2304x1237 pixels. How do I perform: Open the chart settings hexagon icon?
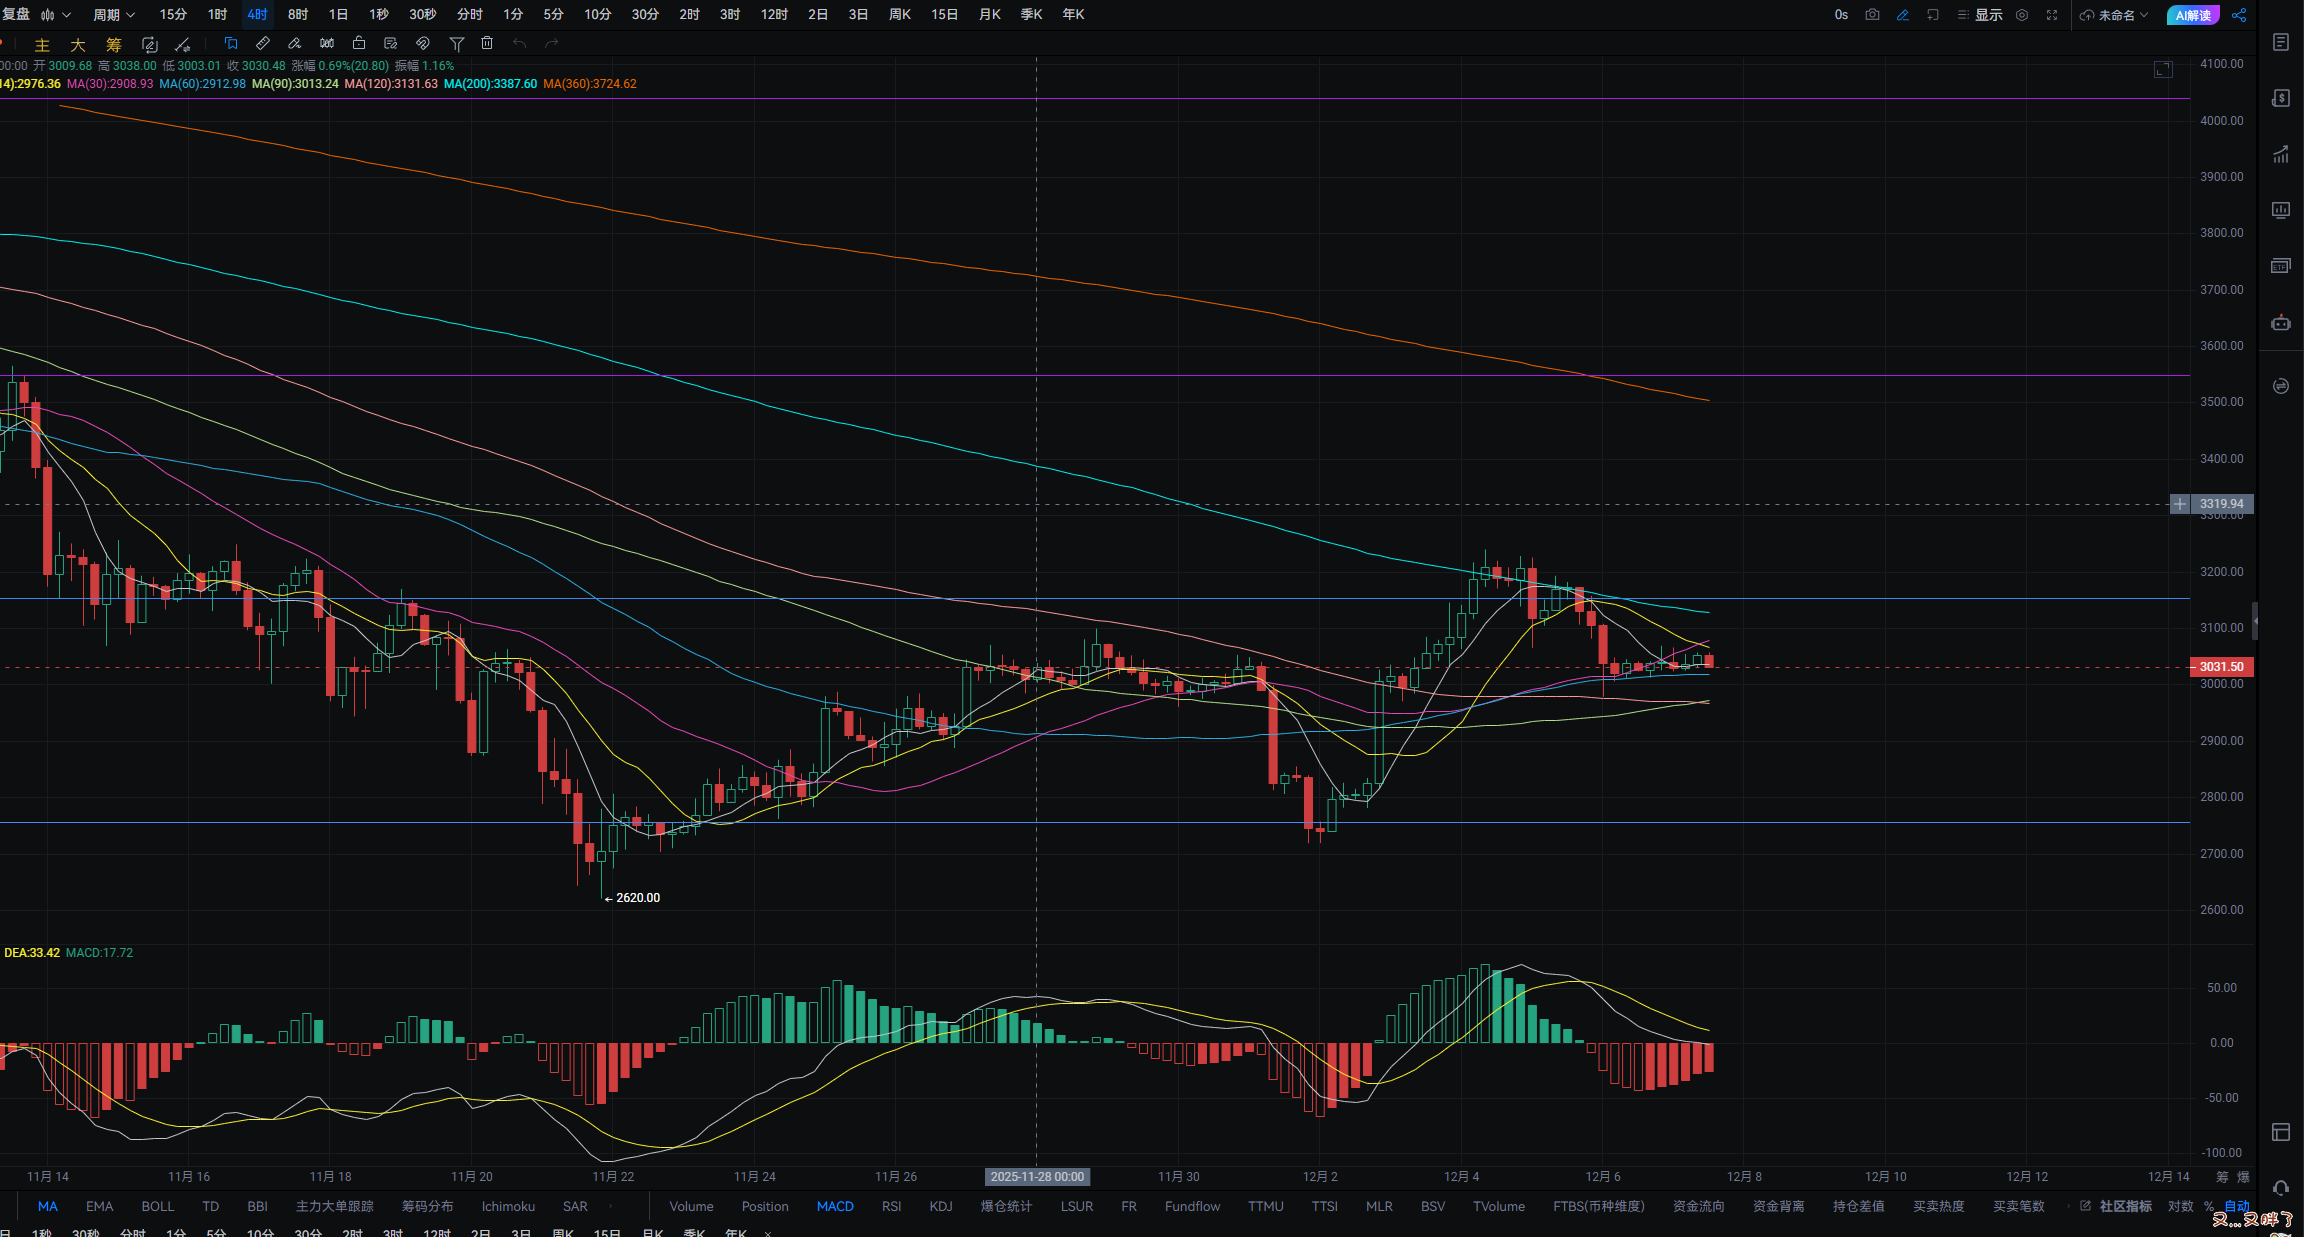2022,15
